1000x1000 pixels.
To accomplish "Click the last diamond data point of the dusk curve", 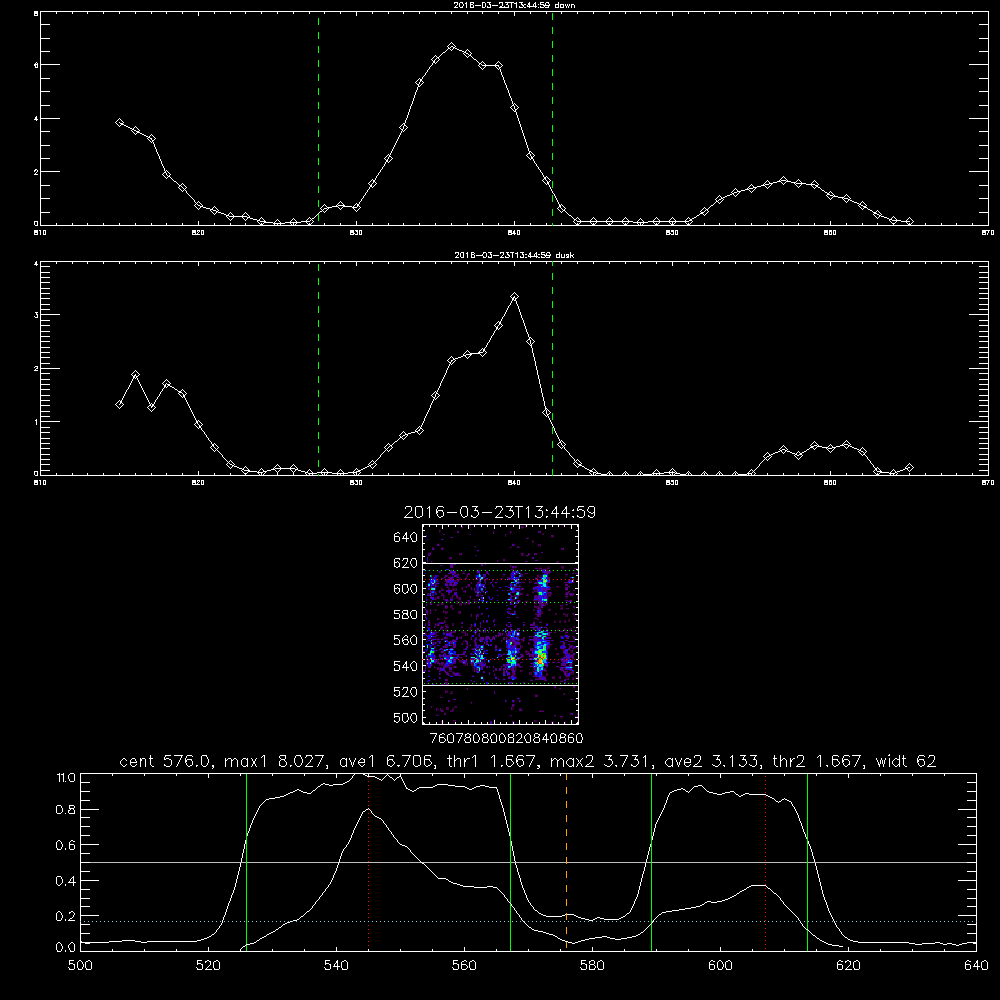I will 909,467.
